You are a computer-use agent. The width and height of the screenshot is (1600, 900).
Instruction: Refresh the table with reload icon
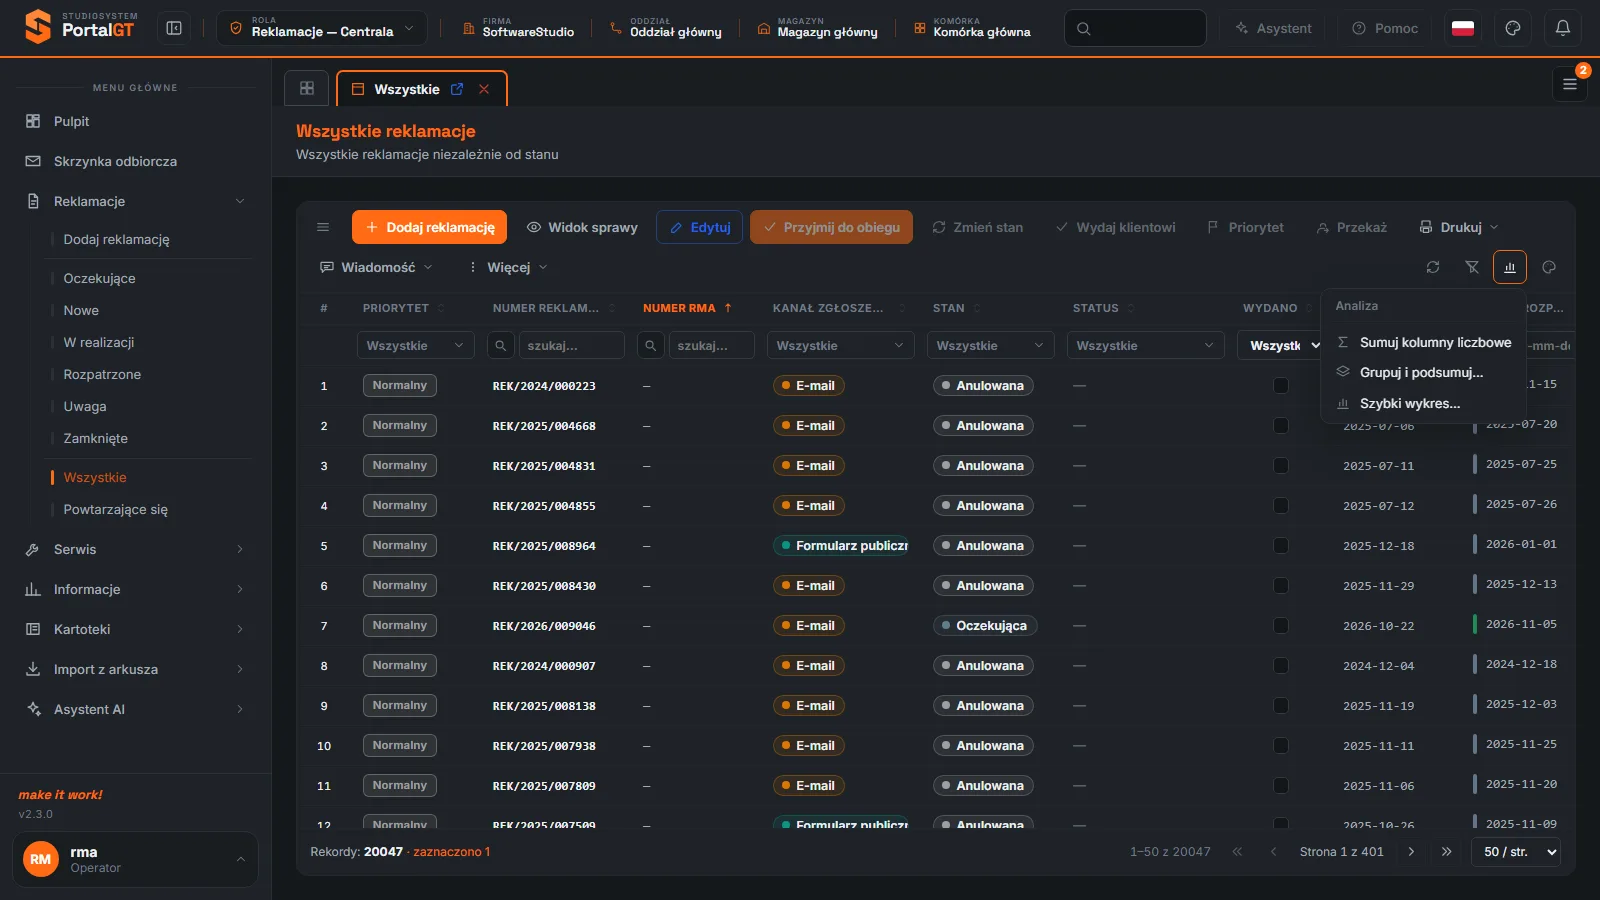[1433, 267]
